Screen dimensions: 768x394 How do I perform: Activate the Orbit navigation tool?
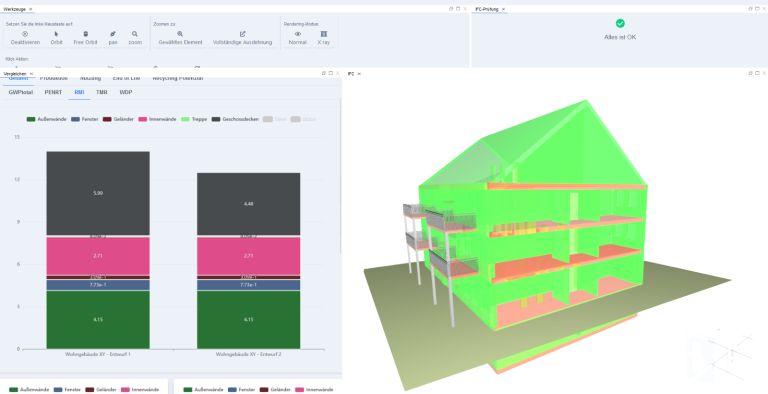(x=56, y=38)
